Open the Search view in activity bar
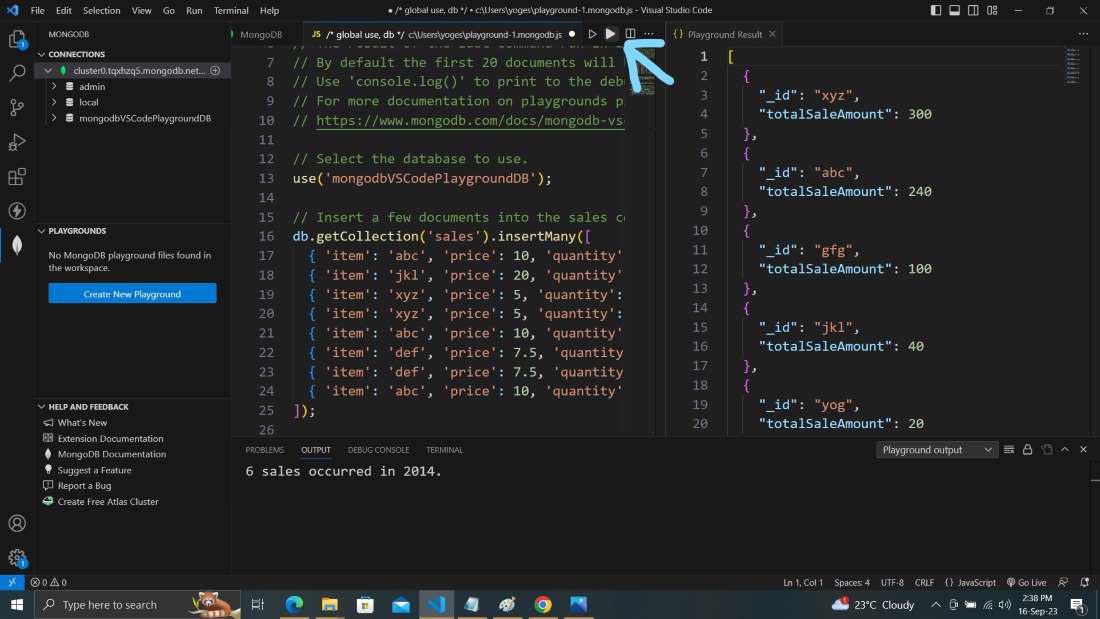The image size is (1100, 619). point(17,73)
